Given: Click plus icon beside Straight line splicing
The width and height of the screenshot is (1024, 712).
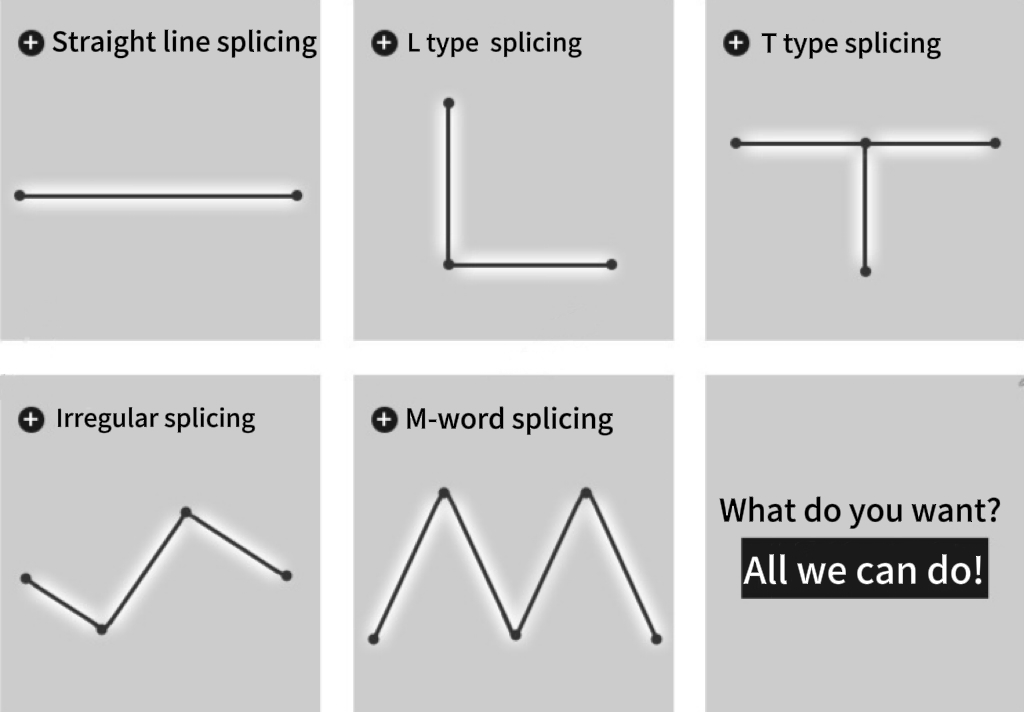Looking at the screenshot, I should pyautogui.click(x=31, y=43).
